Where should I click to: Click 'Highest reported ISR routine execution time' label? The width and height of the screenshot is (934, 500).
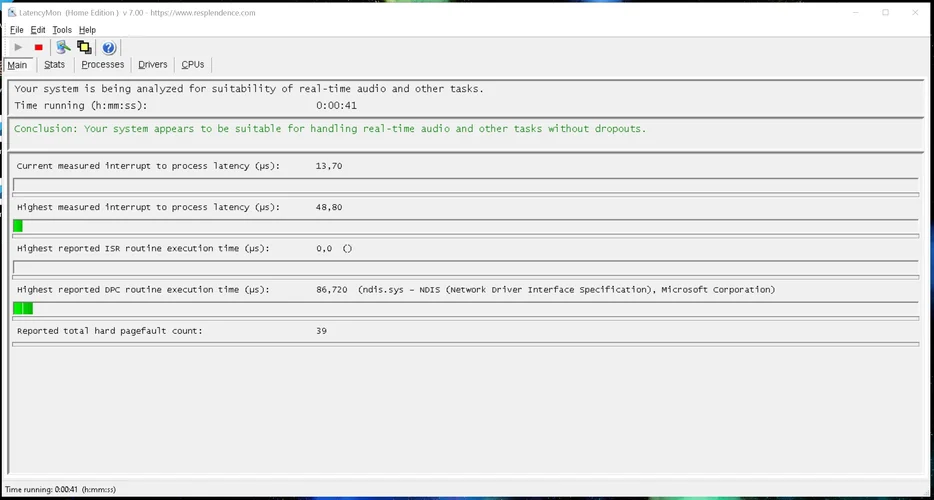coord(143,249)
